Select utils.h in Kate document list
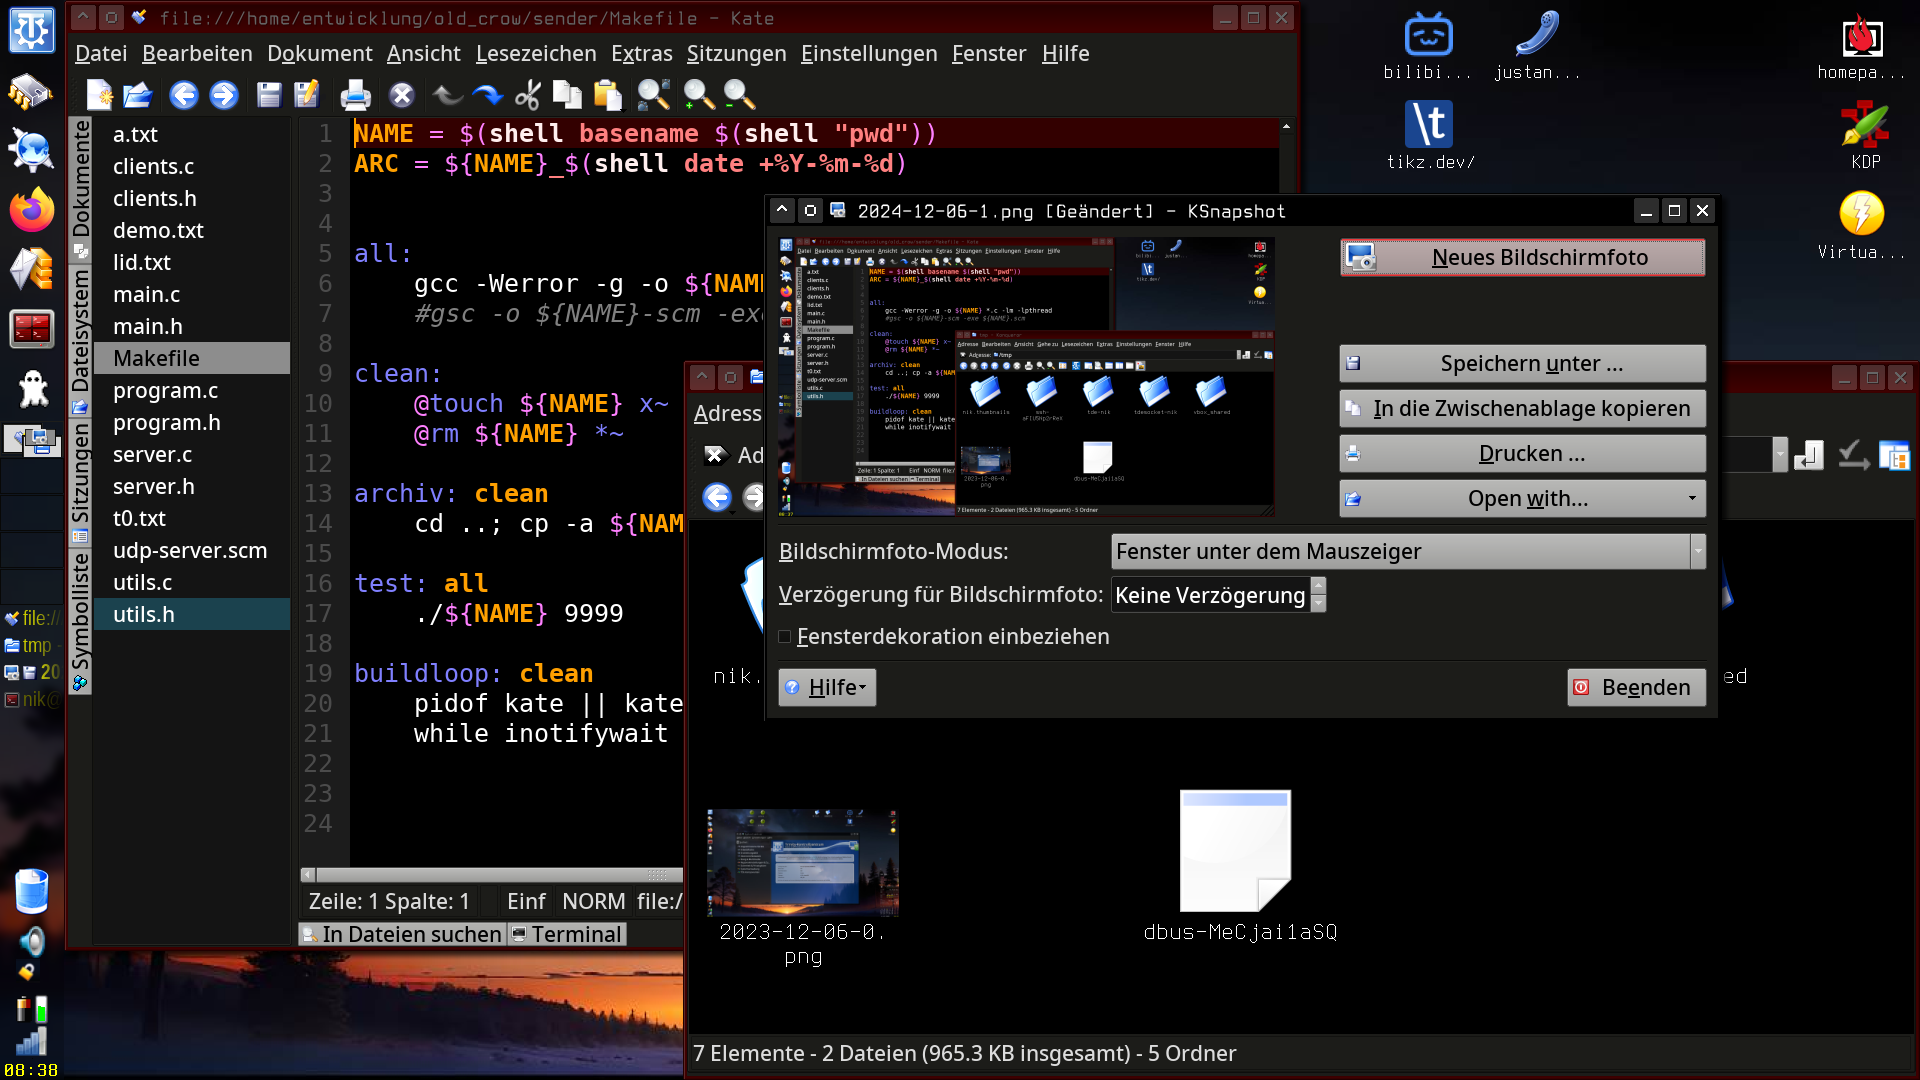 (x=191, y=614)
